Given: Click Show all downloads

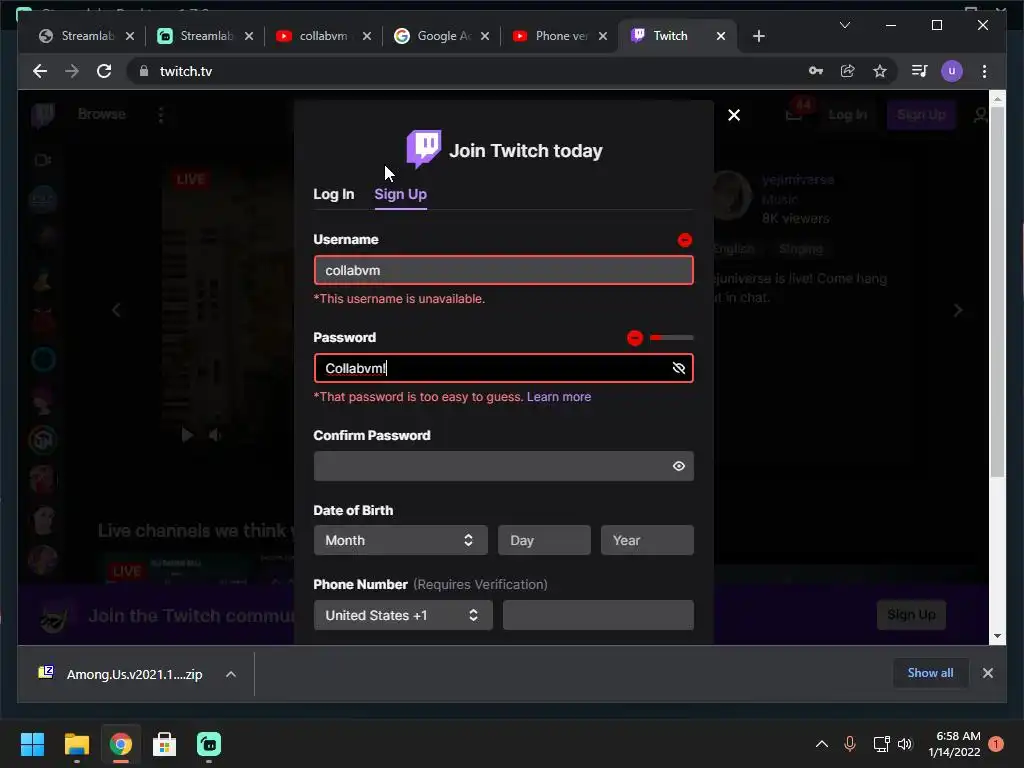Looking at the screenshot, I should (930, 673).
